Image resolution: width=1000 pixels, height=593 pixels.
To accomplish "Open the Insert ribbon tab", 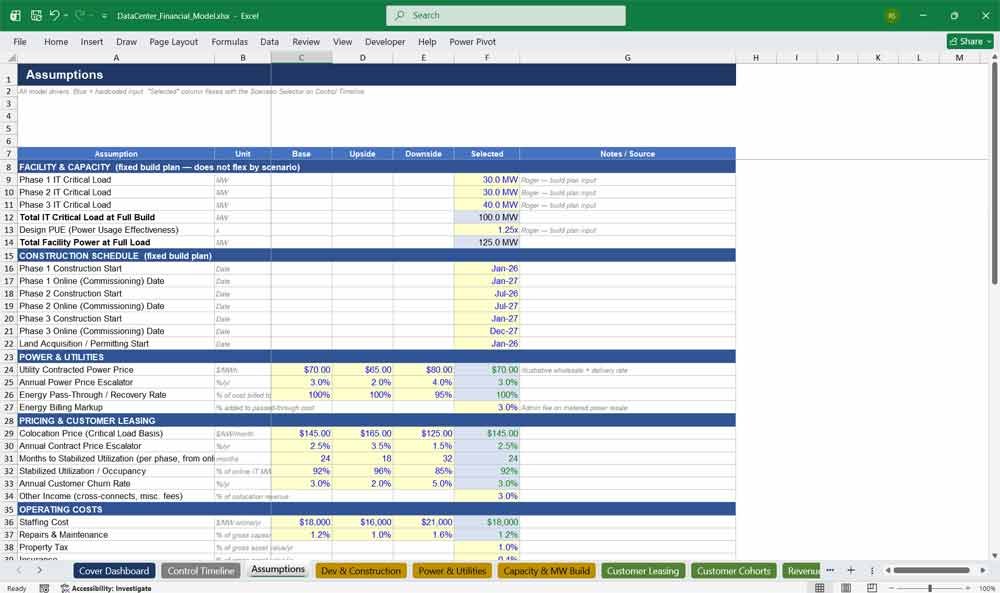I will (x=92, y=41).
